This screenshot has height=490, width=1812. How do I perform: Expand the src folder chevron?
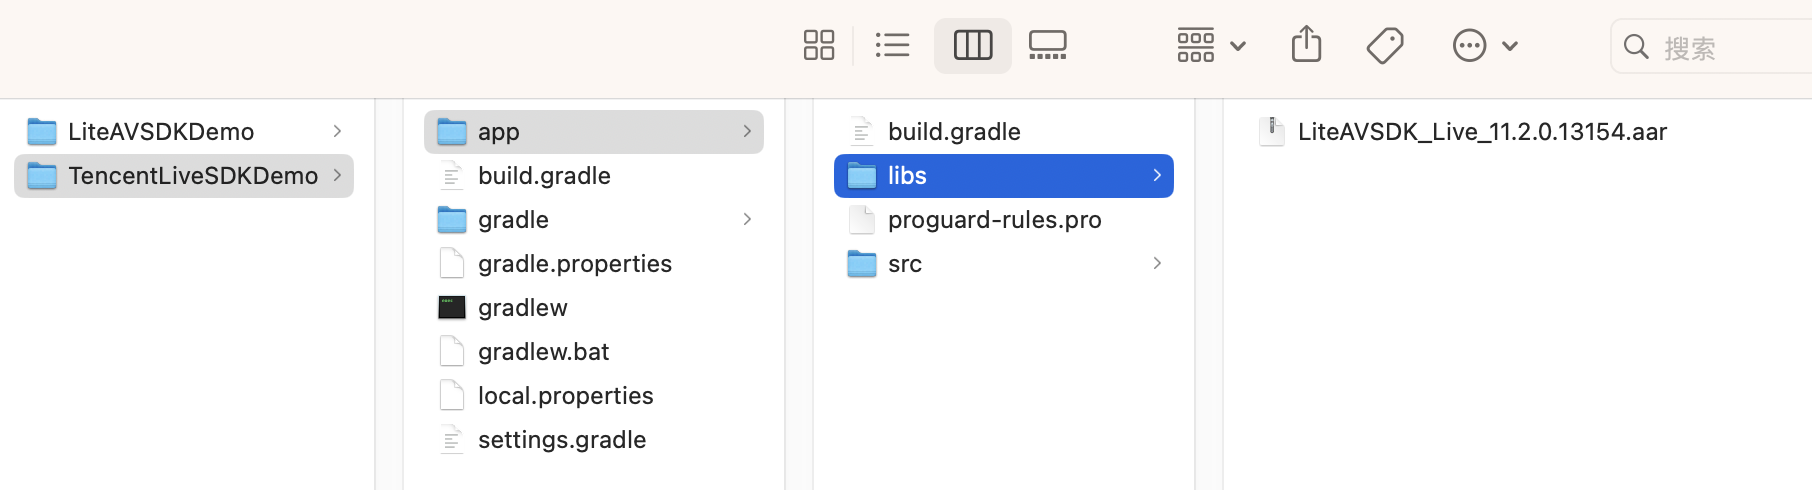pos(1157,264)
